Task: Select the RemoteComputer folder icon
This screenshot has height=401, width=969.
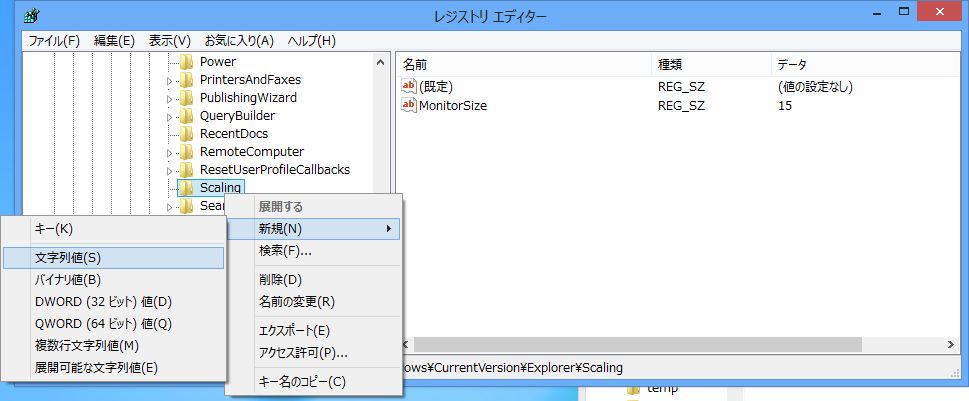Action: [x=186, y=151]
